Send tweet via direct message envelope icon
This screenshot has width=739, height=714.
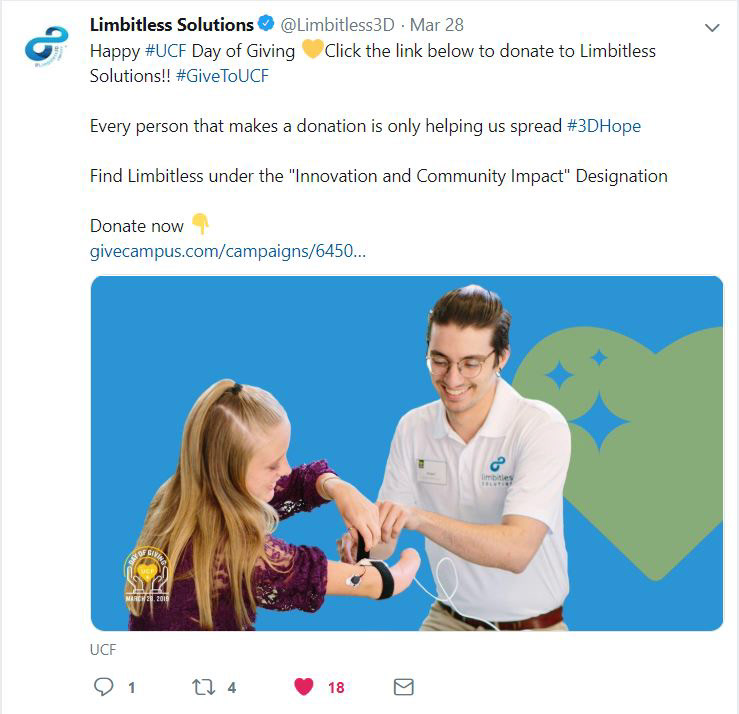[x=404, y=687]
